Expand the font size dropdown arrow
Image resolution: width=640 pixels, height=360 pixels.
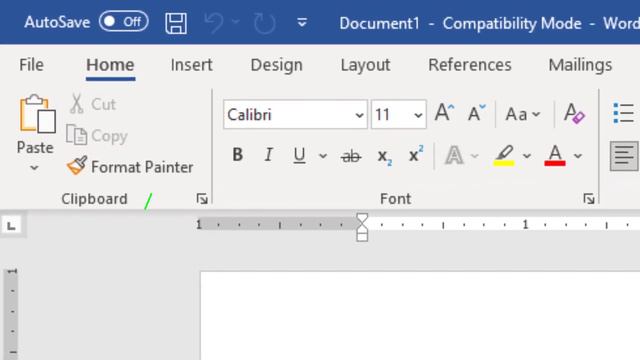(x=418, y=115)
